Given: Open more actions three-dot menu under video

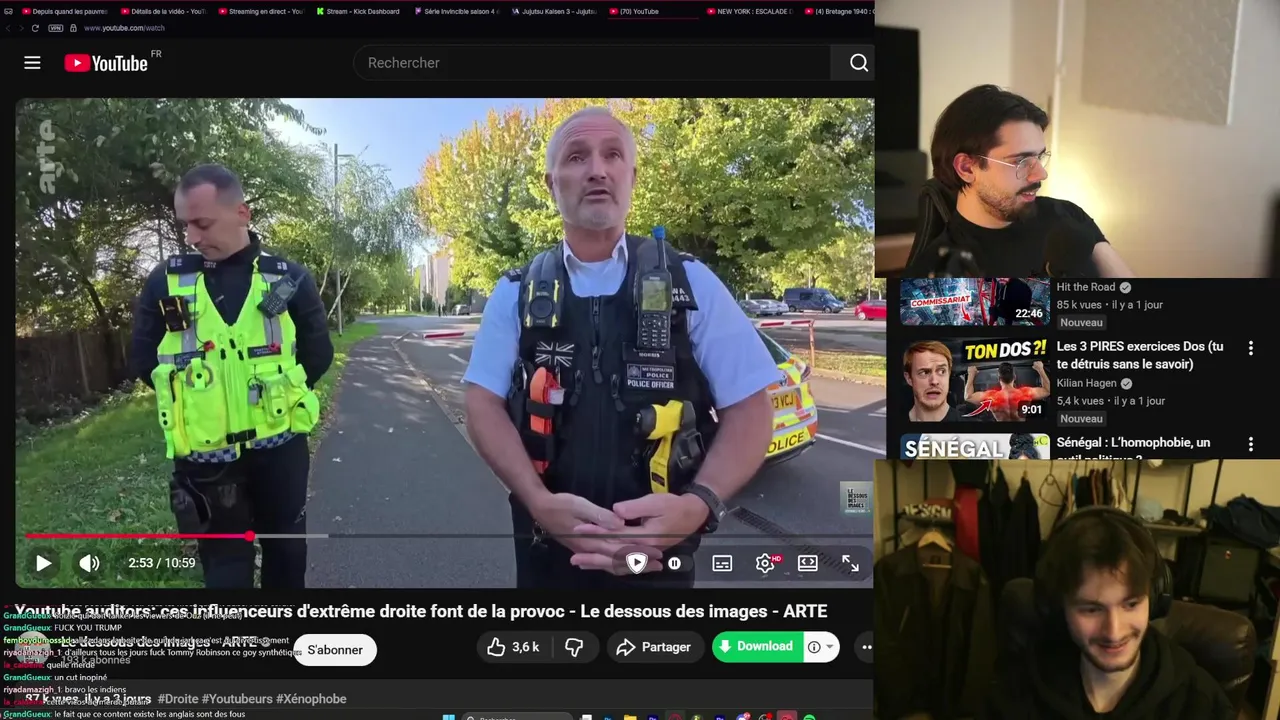Looking at the screenshot, I should (866, 647).
